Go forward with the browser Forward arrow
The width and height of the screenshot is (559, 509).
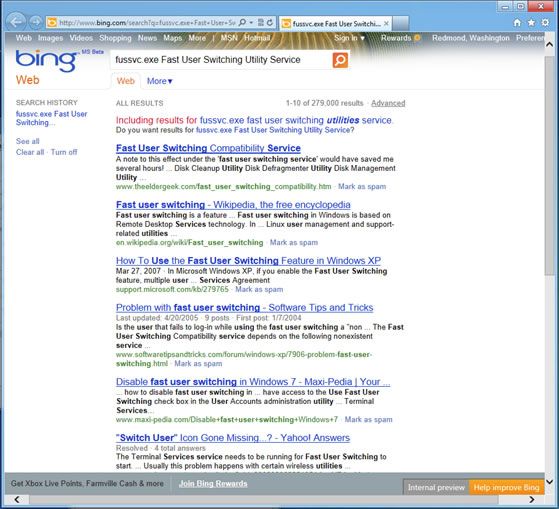35,22
